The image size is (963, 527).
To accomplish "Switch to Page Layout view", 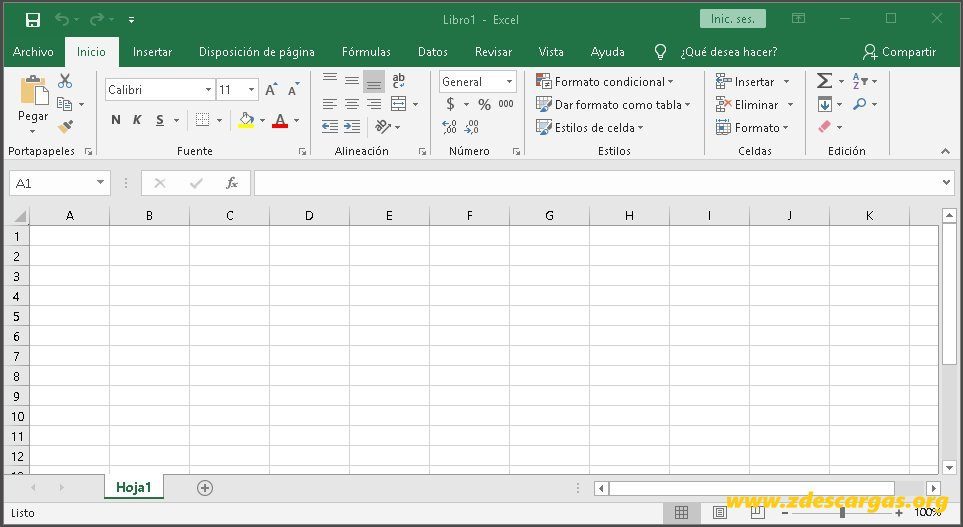I will [x=720, y=512].
